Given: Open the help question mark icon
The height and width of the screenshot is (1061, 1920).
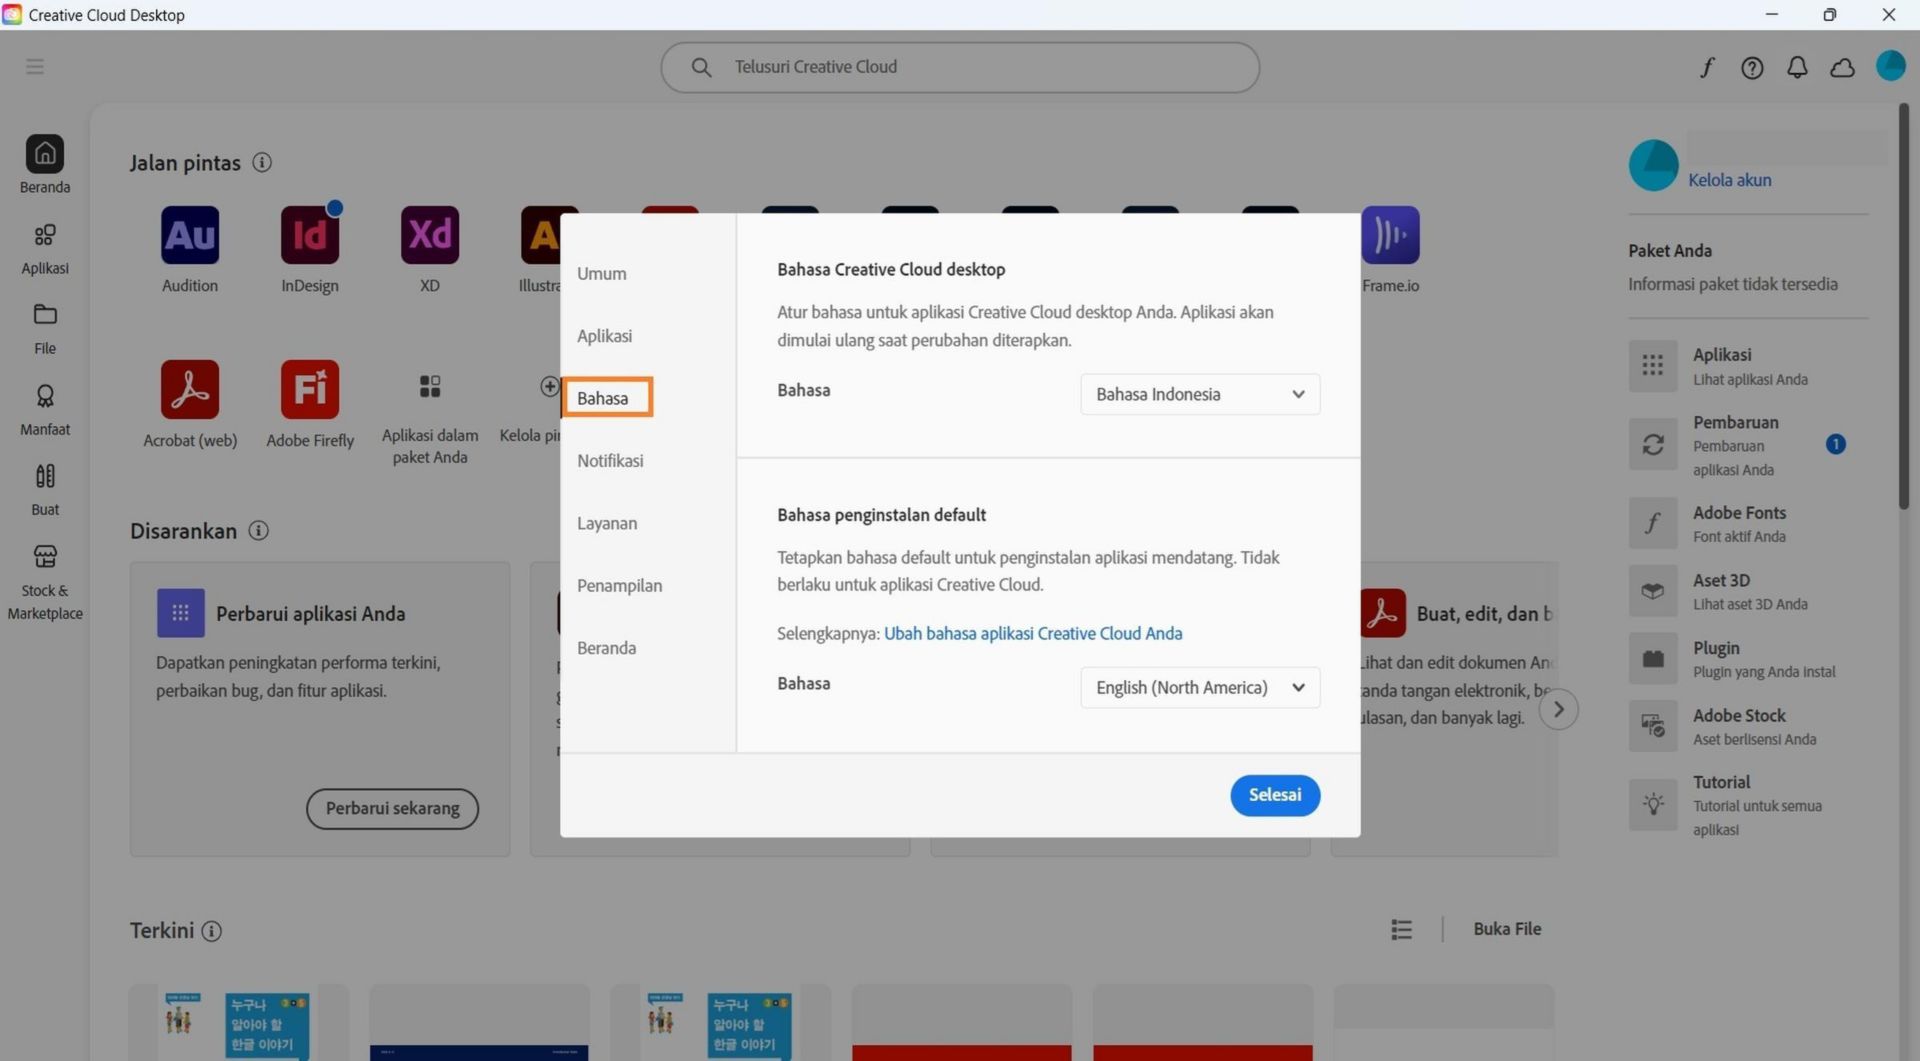Looking at the screenshot, I should click(1752, 67).
